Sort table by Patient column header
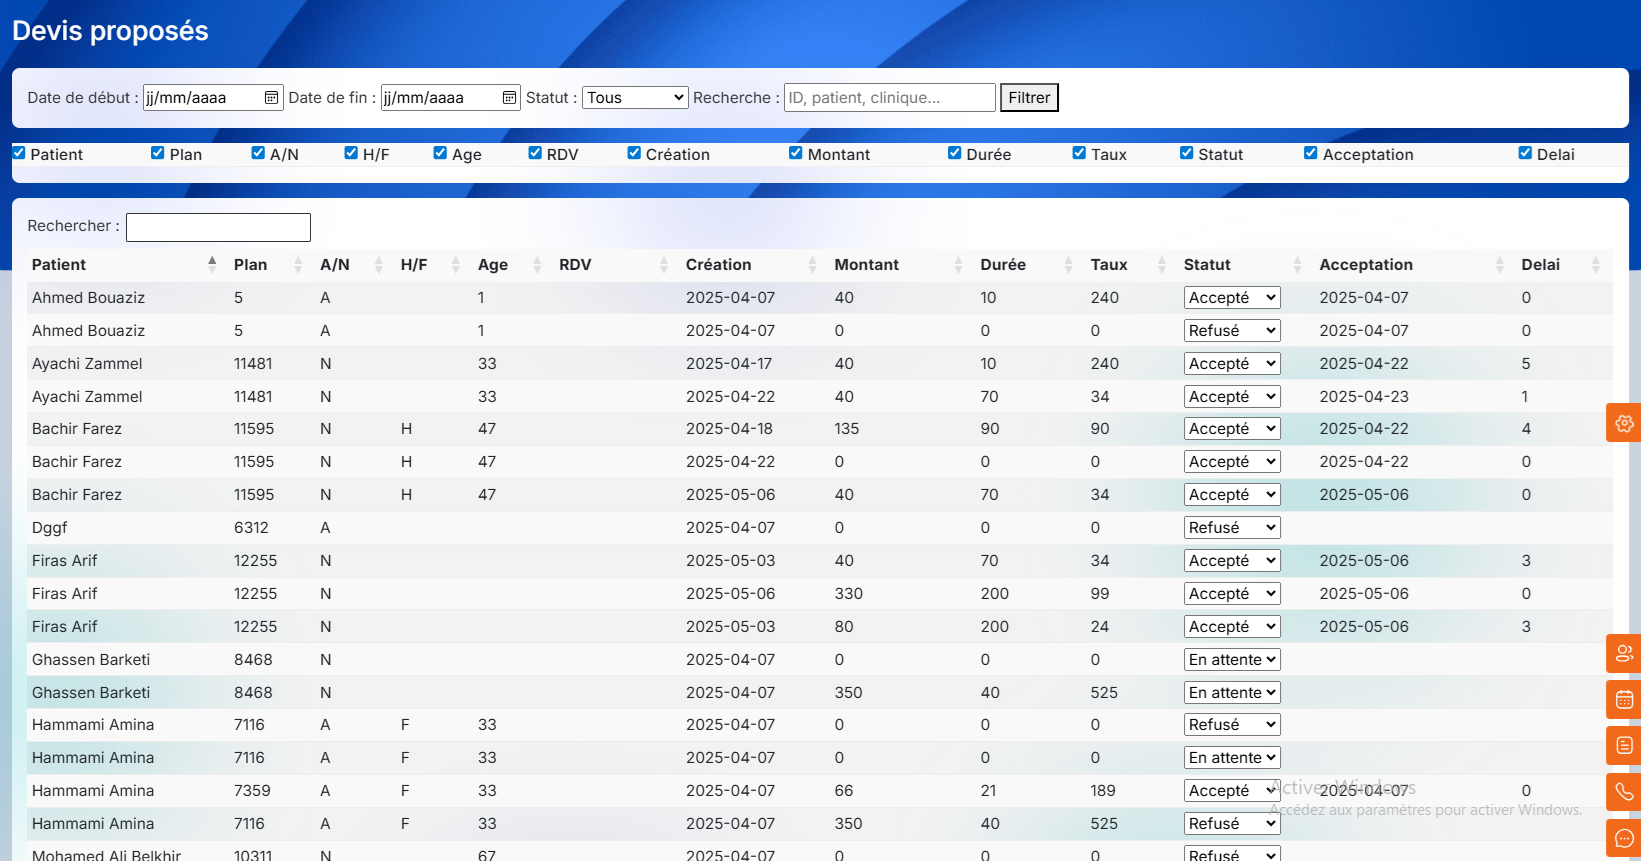 pos(59,265)
